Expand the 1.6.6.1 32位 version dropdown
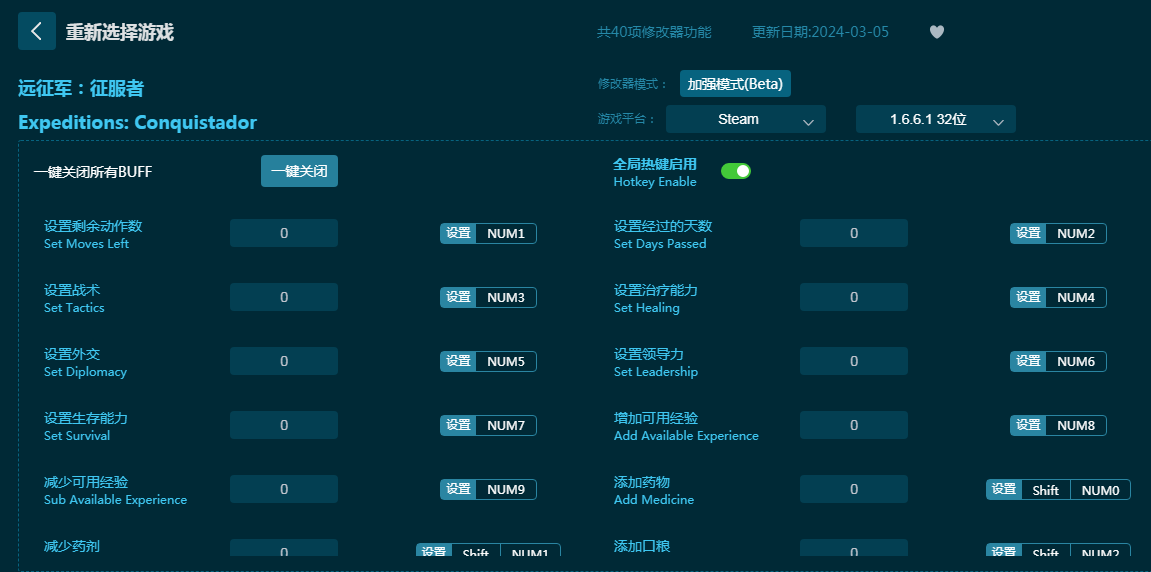The image size is (1151, 572). pos(935,119)
